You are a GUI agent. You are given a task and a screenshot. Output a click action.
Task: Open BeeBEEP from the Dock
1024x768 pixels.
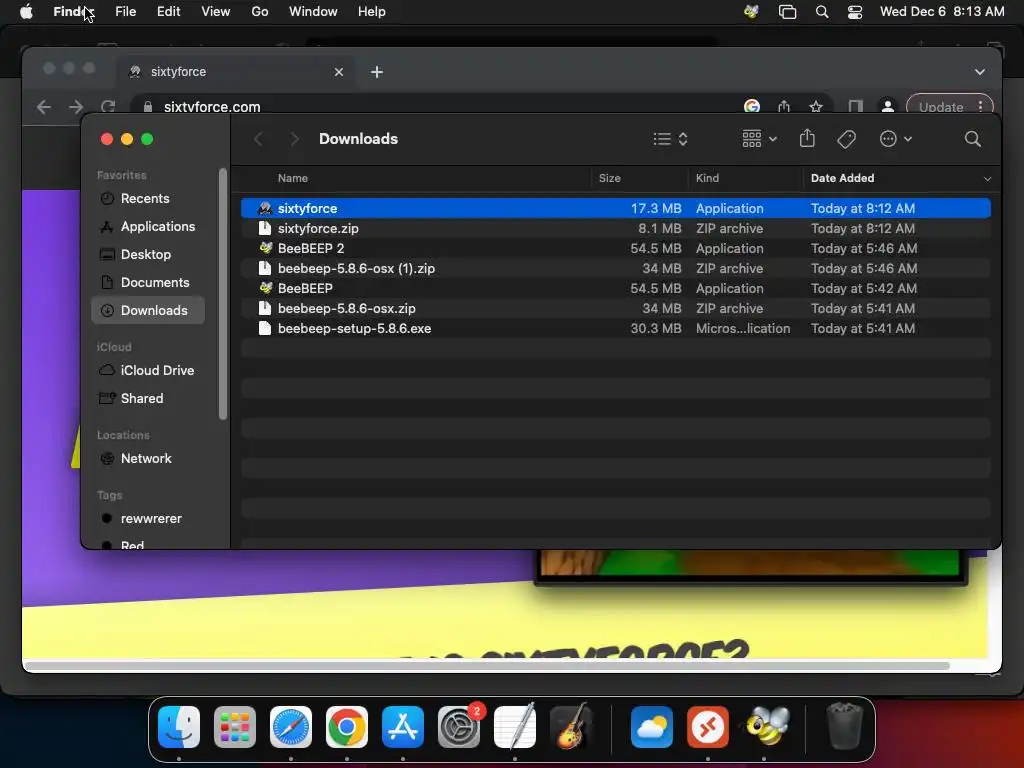pos(764,726)
